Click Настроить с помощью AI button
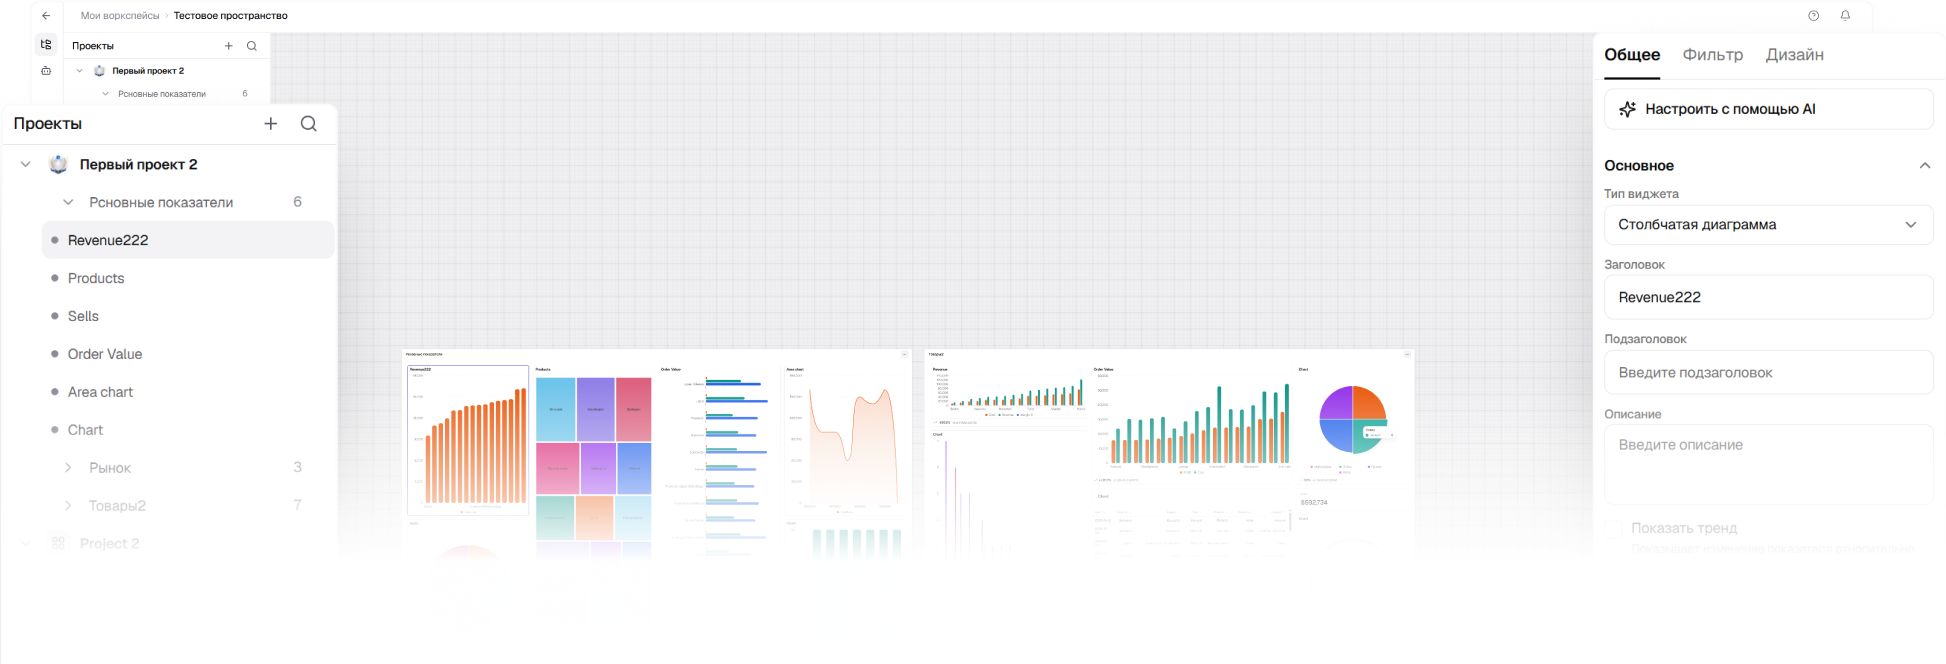 [x=1768, y=109]
